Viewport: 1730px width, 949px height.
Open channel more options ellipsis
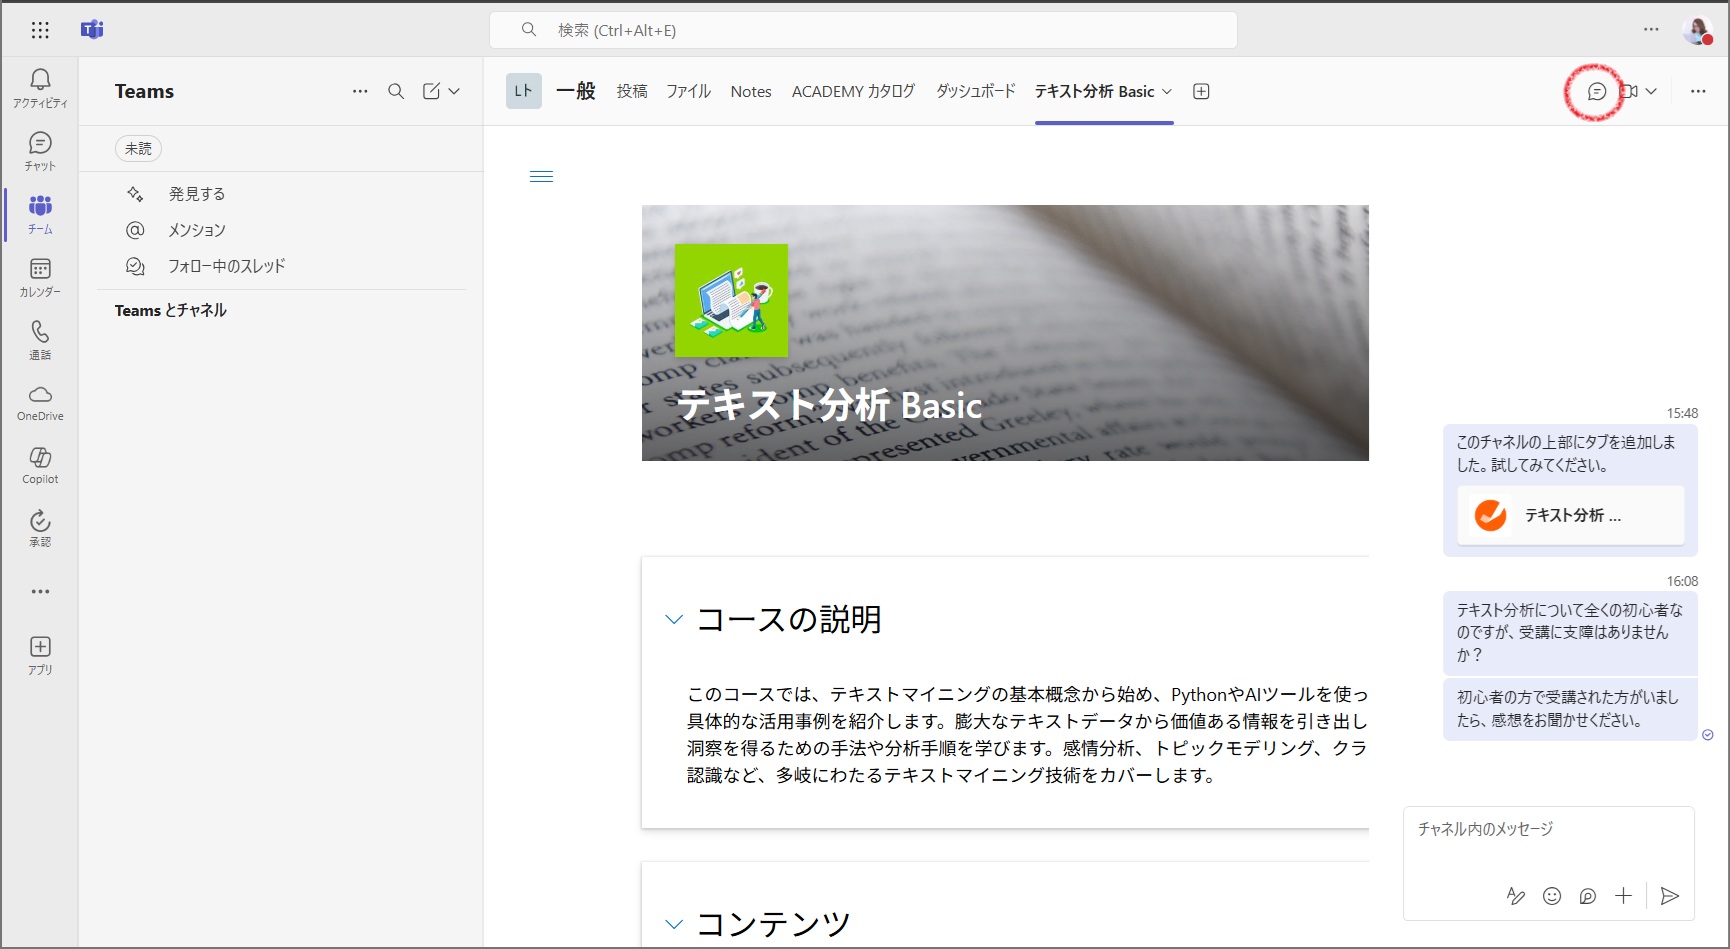click(x=1698, y=91)
